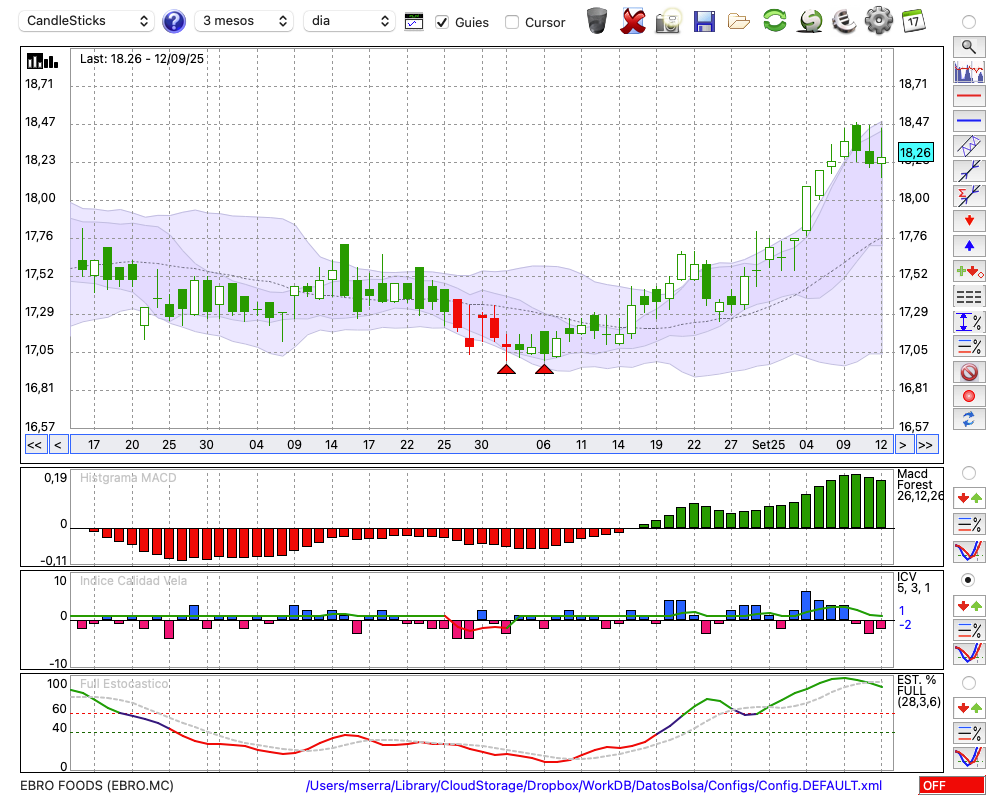Click the Estocastico panel curve crossover icon
1000x800 pixels.
pos(969,757)
